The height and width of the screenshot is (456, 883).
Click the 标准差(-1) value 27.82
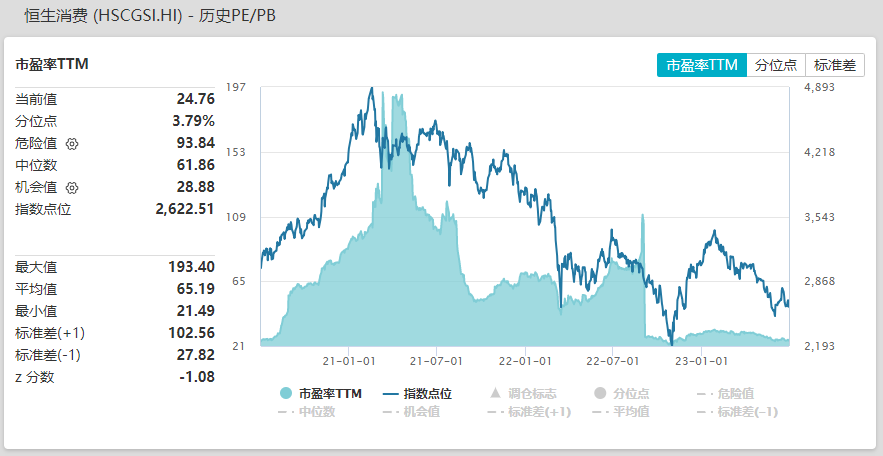[x=195, y=355]
